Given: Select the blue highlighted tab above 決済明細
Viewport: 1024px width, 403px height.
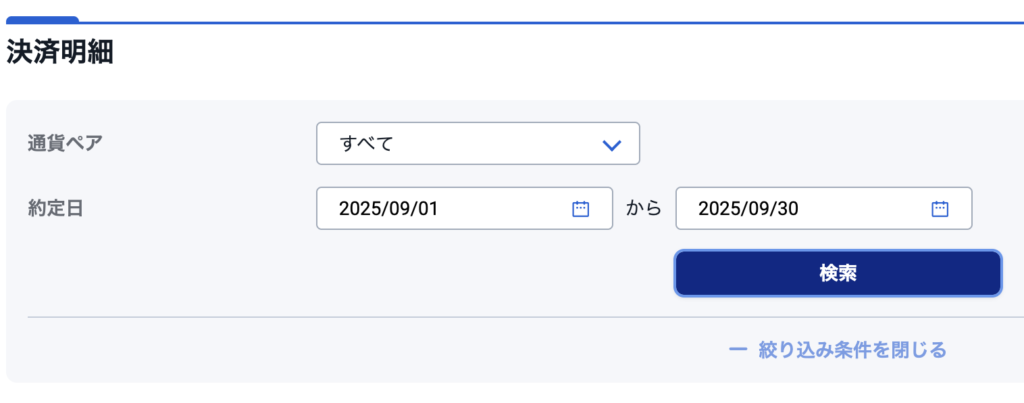Looking at the screenshot, I should (42, 19).
